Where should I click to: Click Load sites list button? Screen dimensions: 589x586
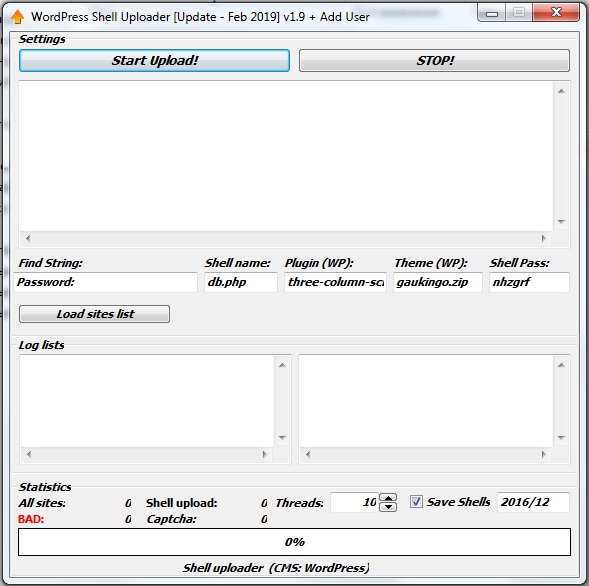(x=94, y=314)
